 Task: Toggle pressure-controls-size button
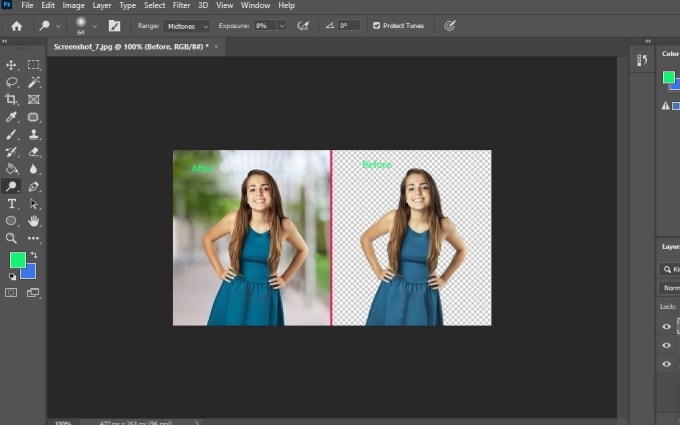click(x=450, y=26)
